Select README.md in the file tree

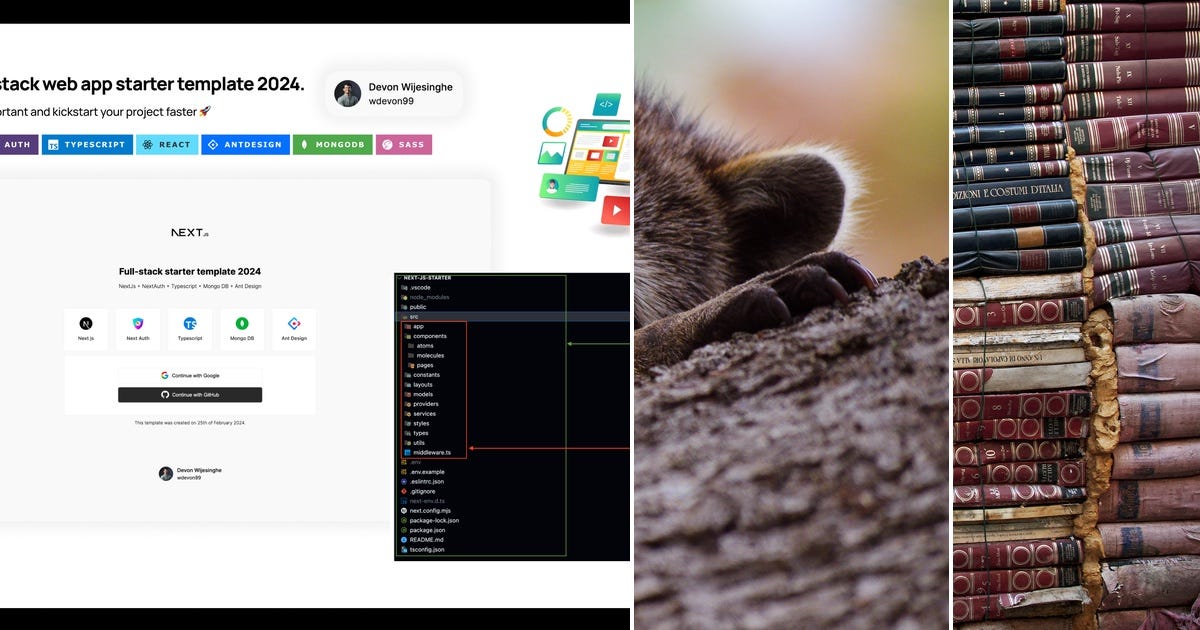coord(424,541)
